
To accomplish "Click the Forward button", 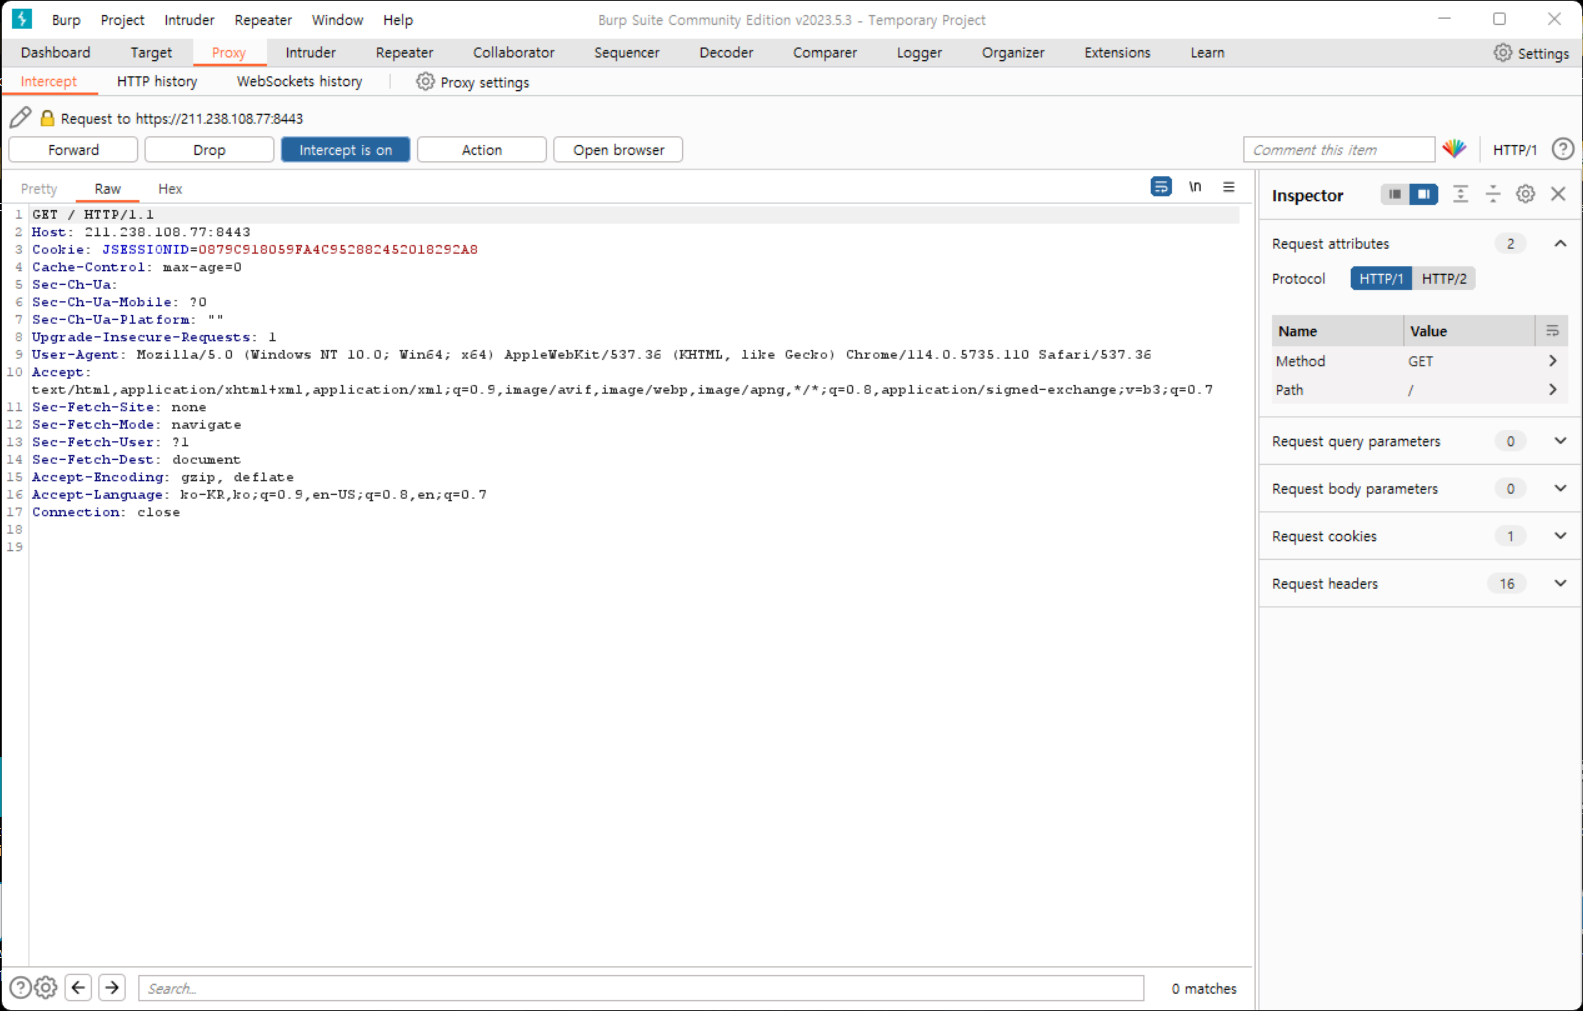I will click(74, 150).
